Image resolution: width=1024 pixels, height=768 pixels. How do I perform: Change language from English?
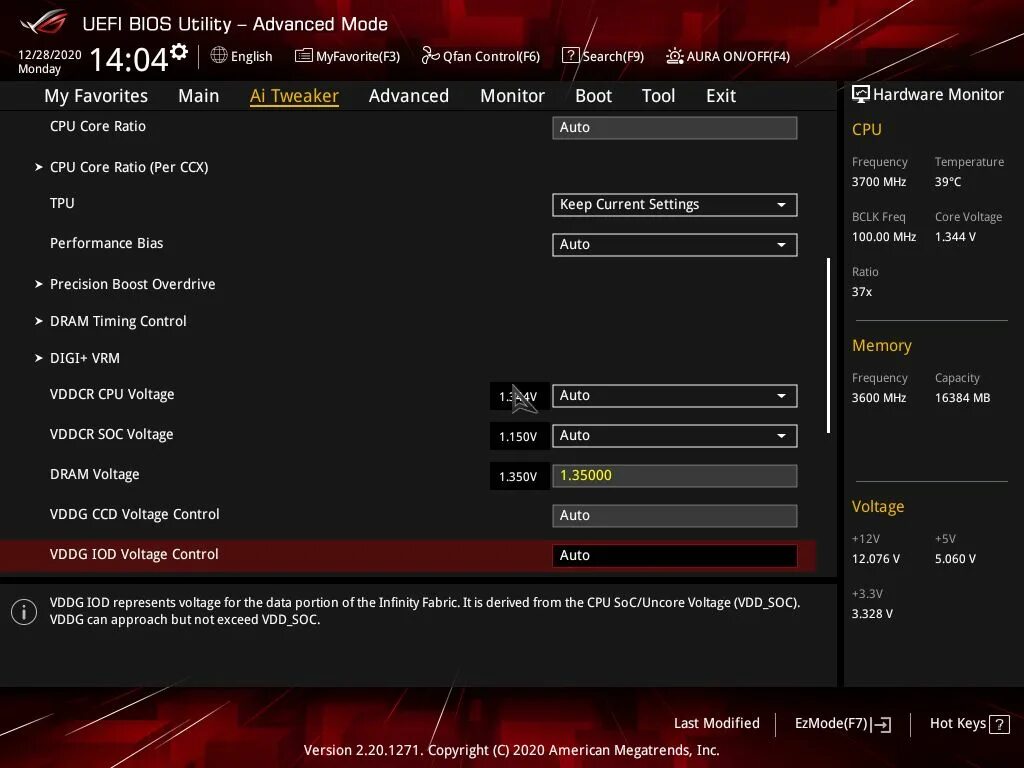[251, 56]
